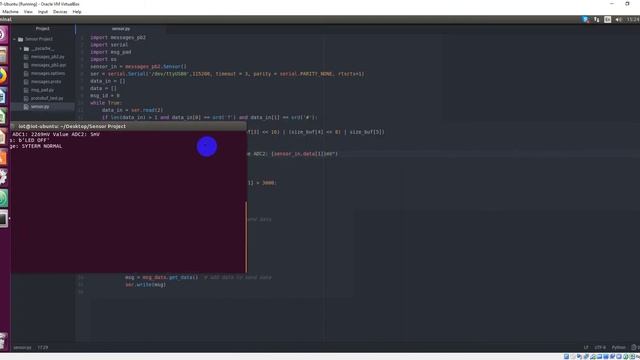This screenshot has width=640, height=360.
Task: Click the serial.Serial port configuration line
Action: click(227, 74)
